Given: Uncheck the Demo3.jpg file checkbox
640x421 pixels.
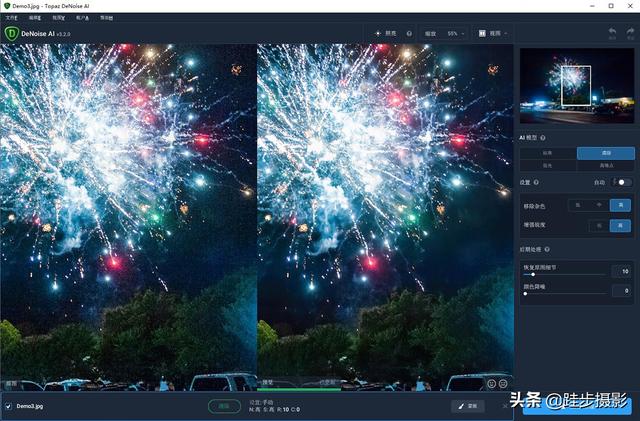Looking at the screenshot, I should (x=9, y=406).
